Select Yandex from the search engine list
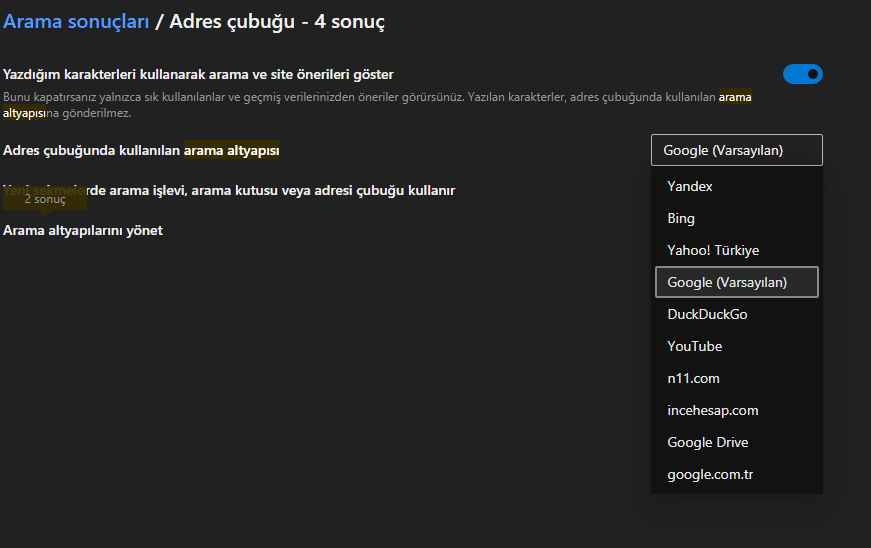This screenshot has width=871, height=548. [690, 186]
